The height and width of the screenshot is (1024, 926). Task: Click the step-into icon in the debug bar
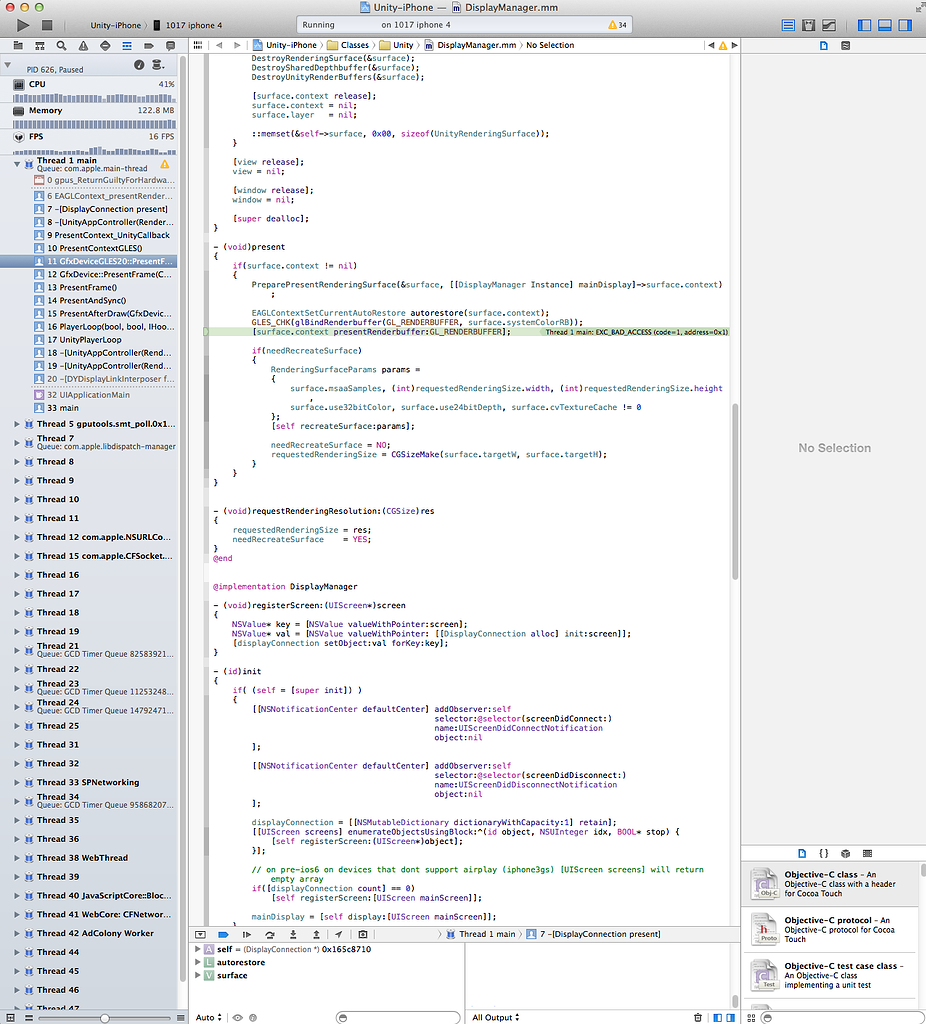pyautogui.click(x=293, y=934)
